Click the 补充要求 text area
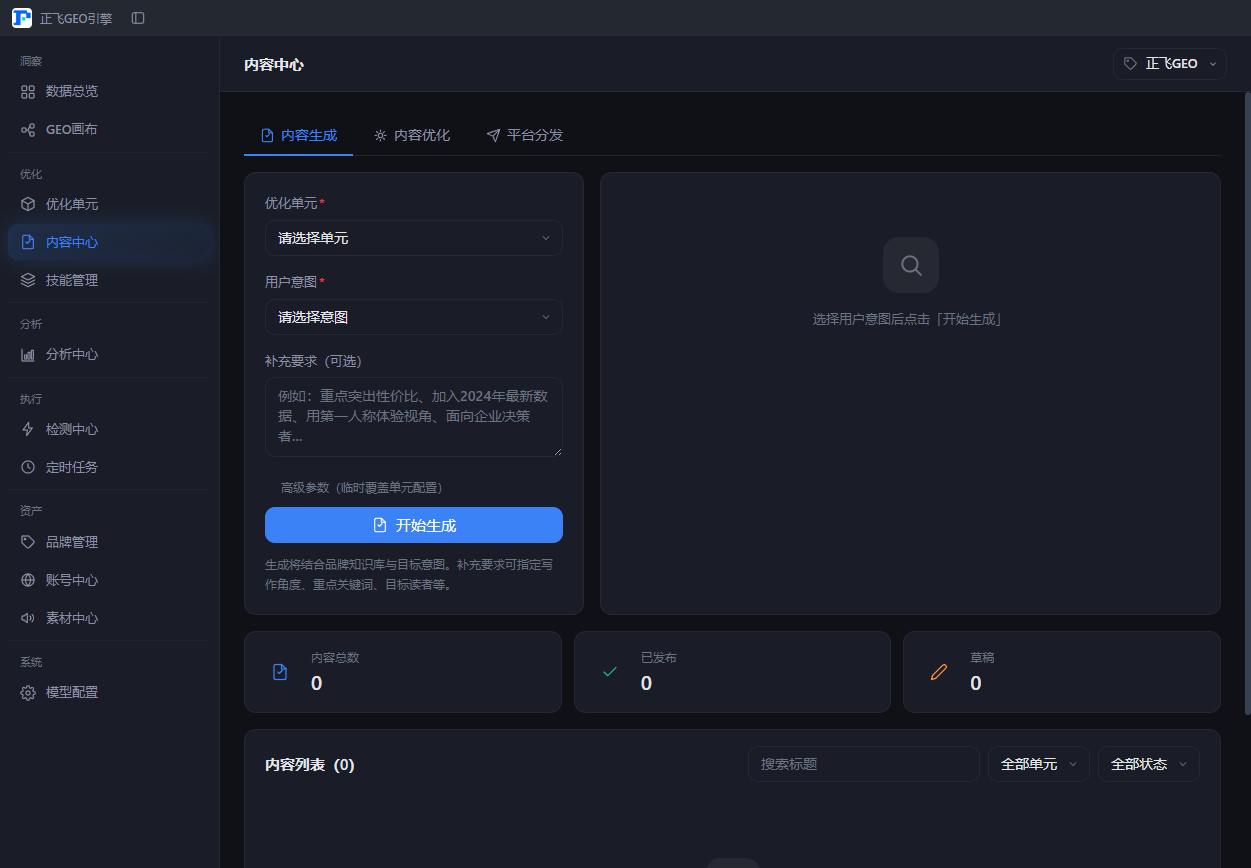This screenshot has width=1251, height=868. (414, 417)
